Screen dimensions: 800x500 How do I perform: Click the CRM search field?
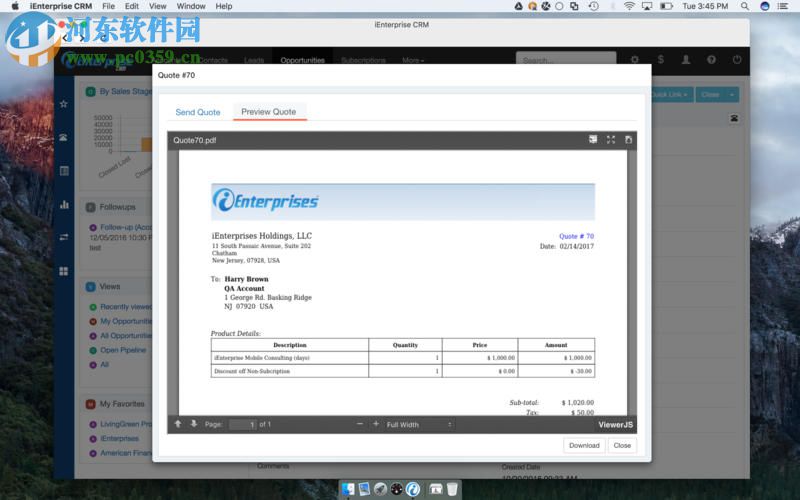[566, 60]
